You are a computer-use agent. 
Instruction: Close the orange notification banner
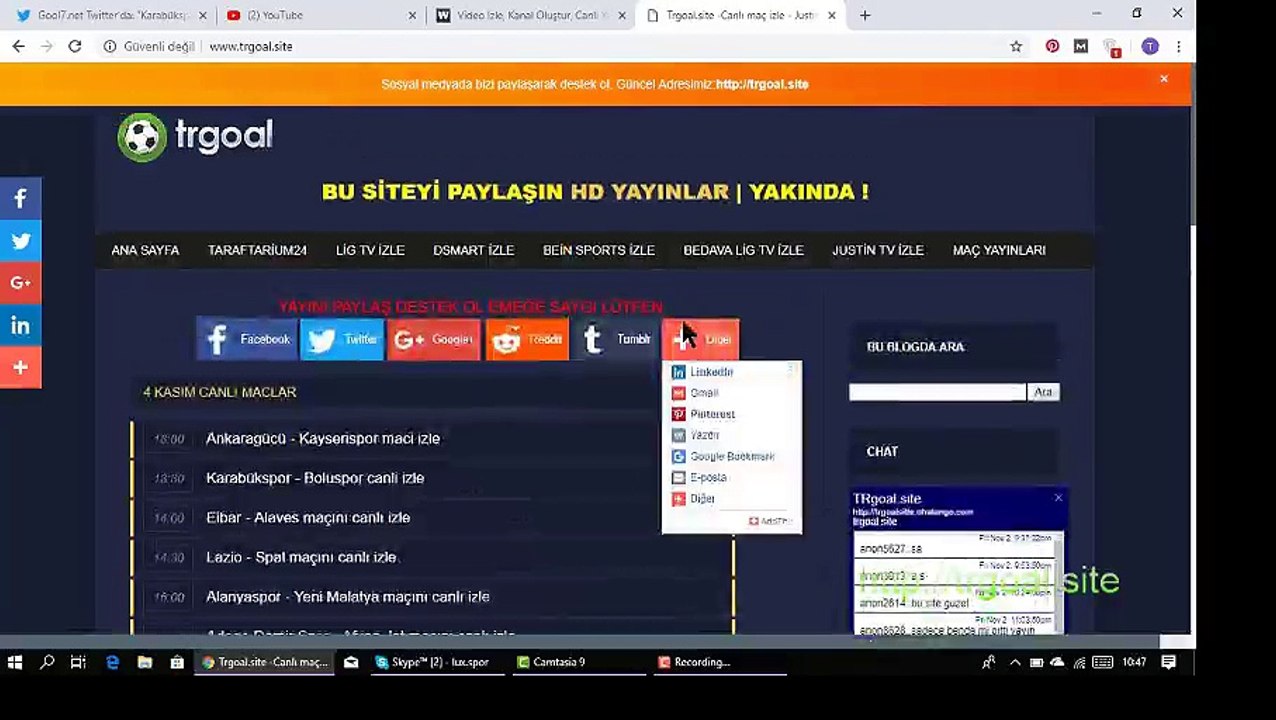[x=1164, y=78]
